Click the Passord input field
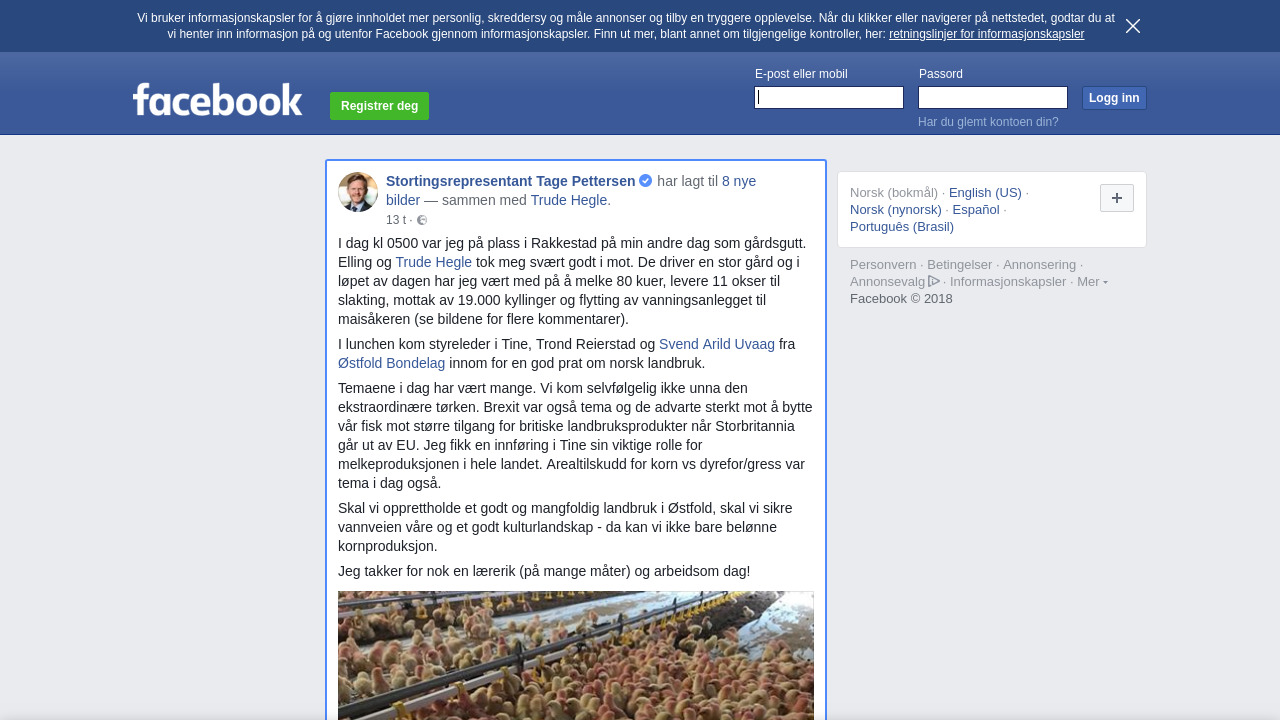This screenshot has width=1280, height=720. point(993,97)
